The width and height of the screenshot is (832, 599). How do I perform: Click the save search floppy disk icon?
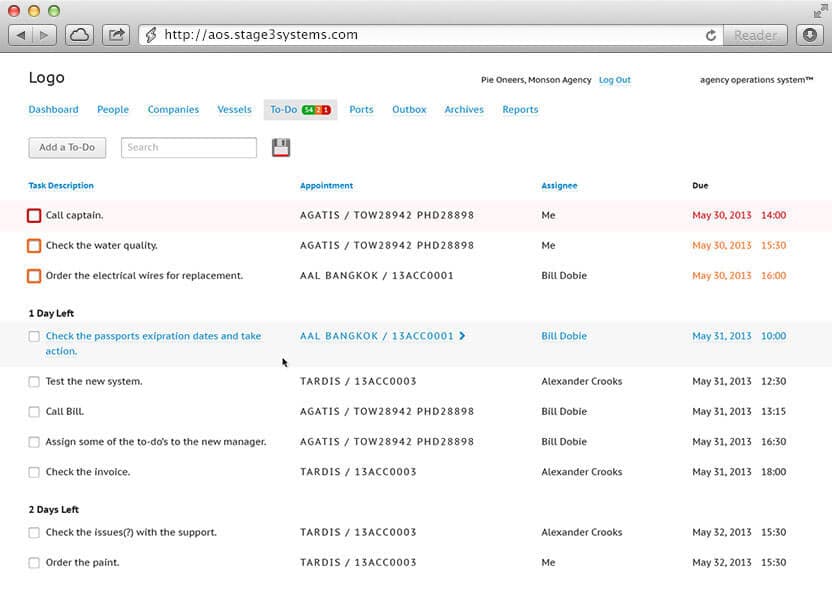click(281, 146)
